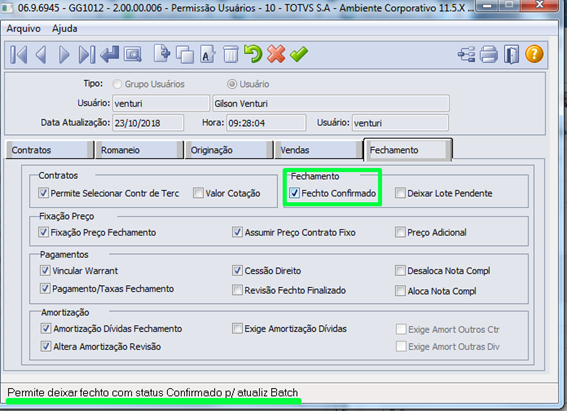The width and height of the screenshot is (567, 411).
Task: Toggle Amortização Dívidas Fechamento checkbox
Action: 46,329
